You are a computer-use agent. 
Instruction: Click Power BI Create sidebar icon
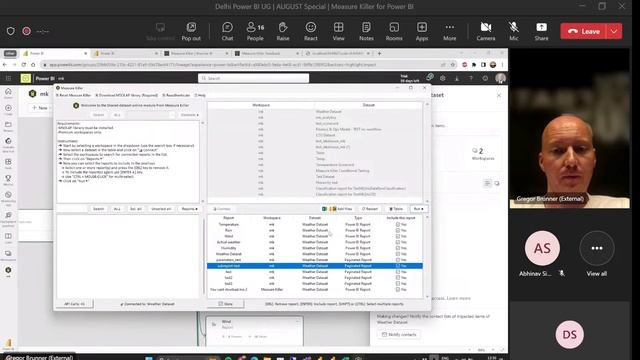coord(8,110)
